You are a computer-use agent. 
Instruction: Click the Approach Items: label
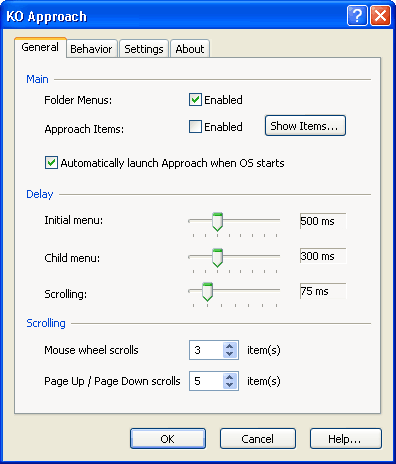click(84, 129)
